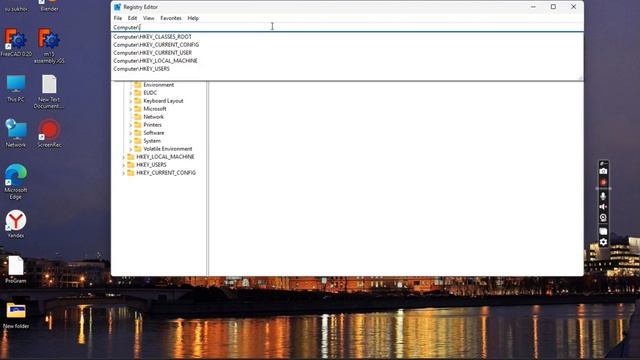640x360 pixels.
Task: Open the ScreenRec gallery icon
Action: tap(603, 231)
